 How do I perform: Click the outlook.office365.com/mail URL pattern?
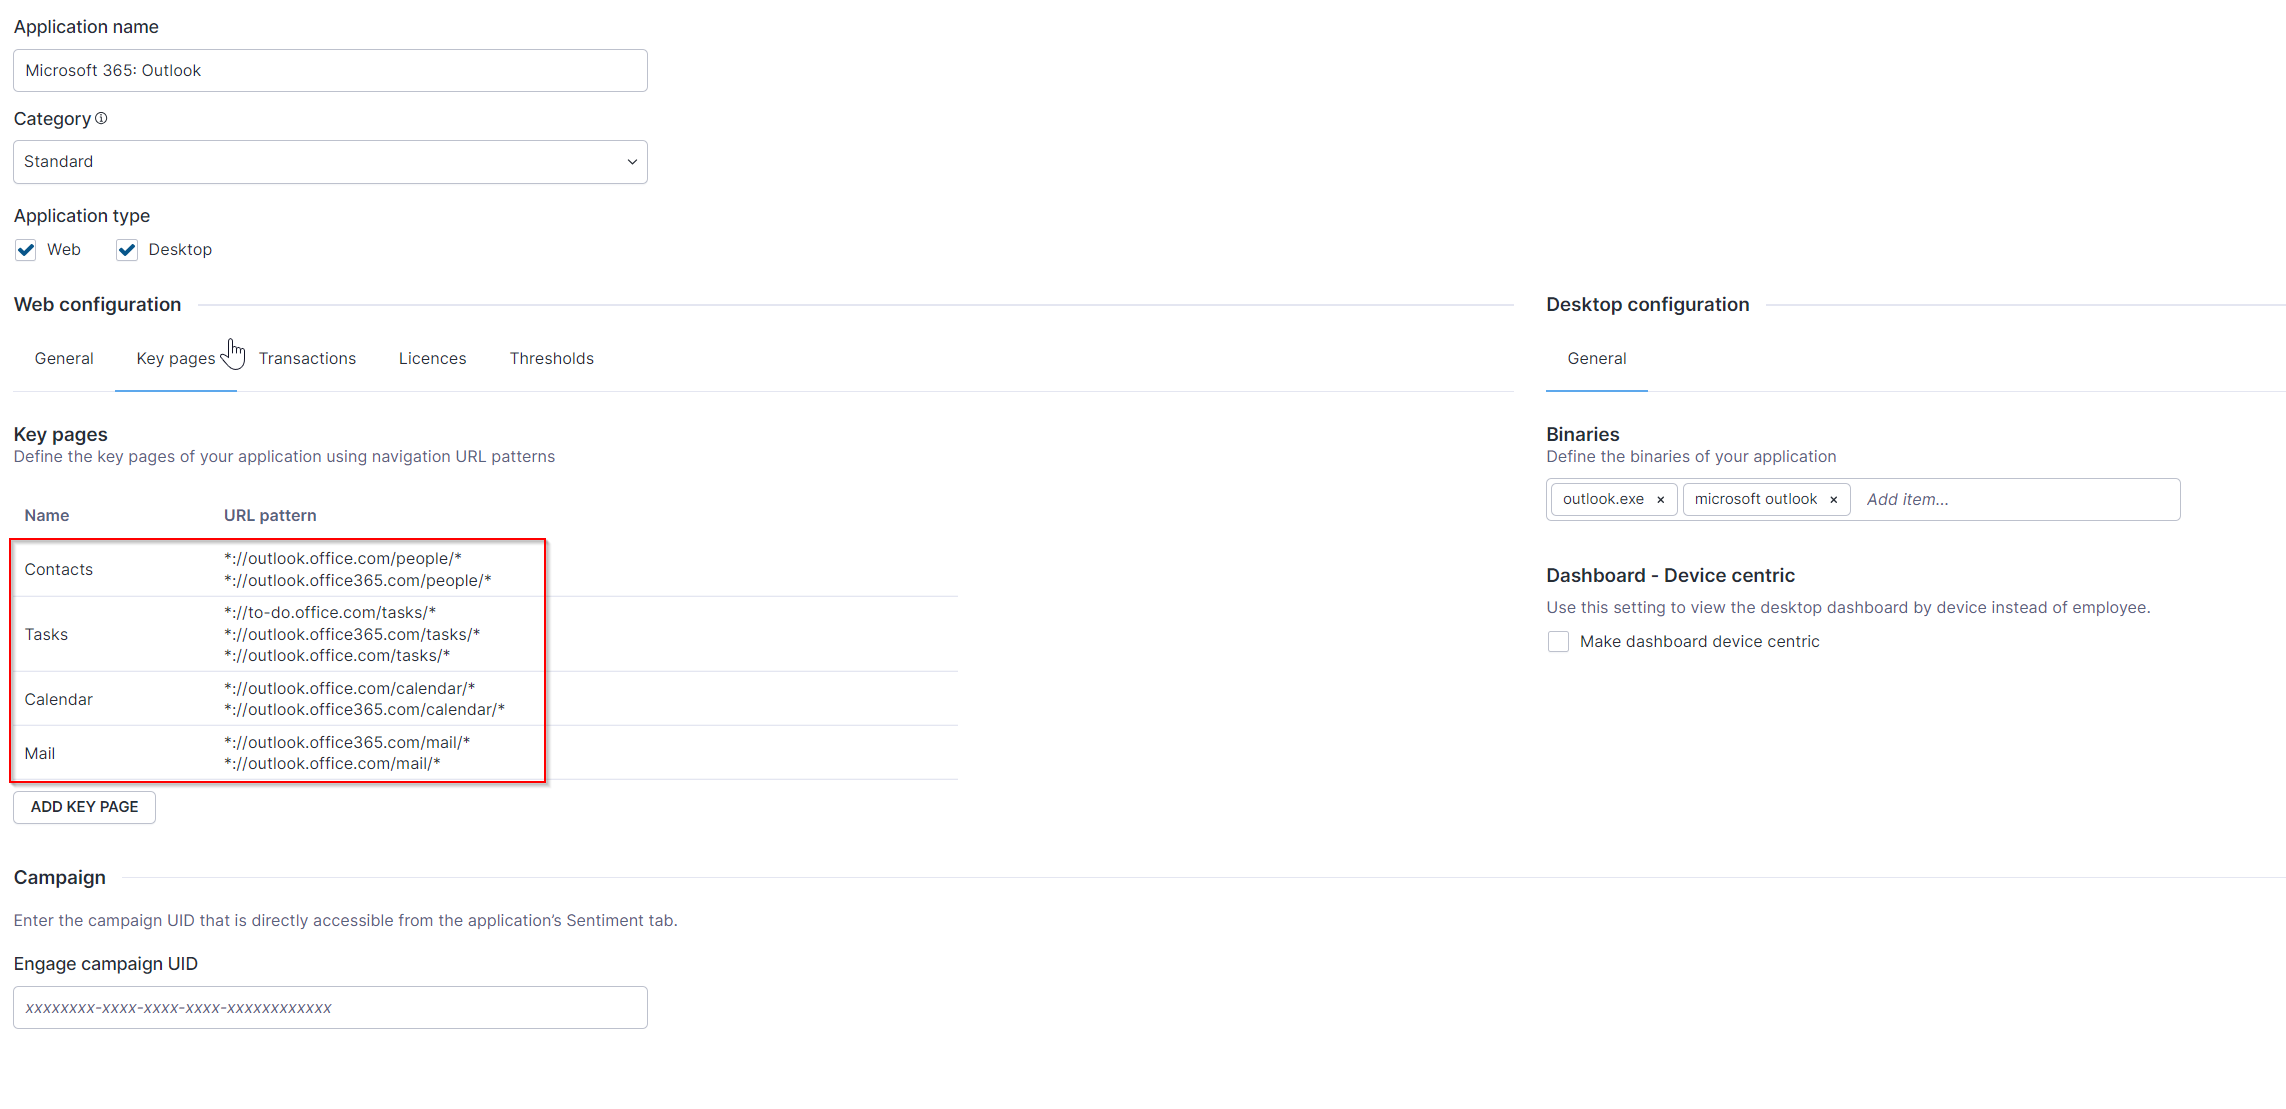pyautogui.click(x=347, y=742)
